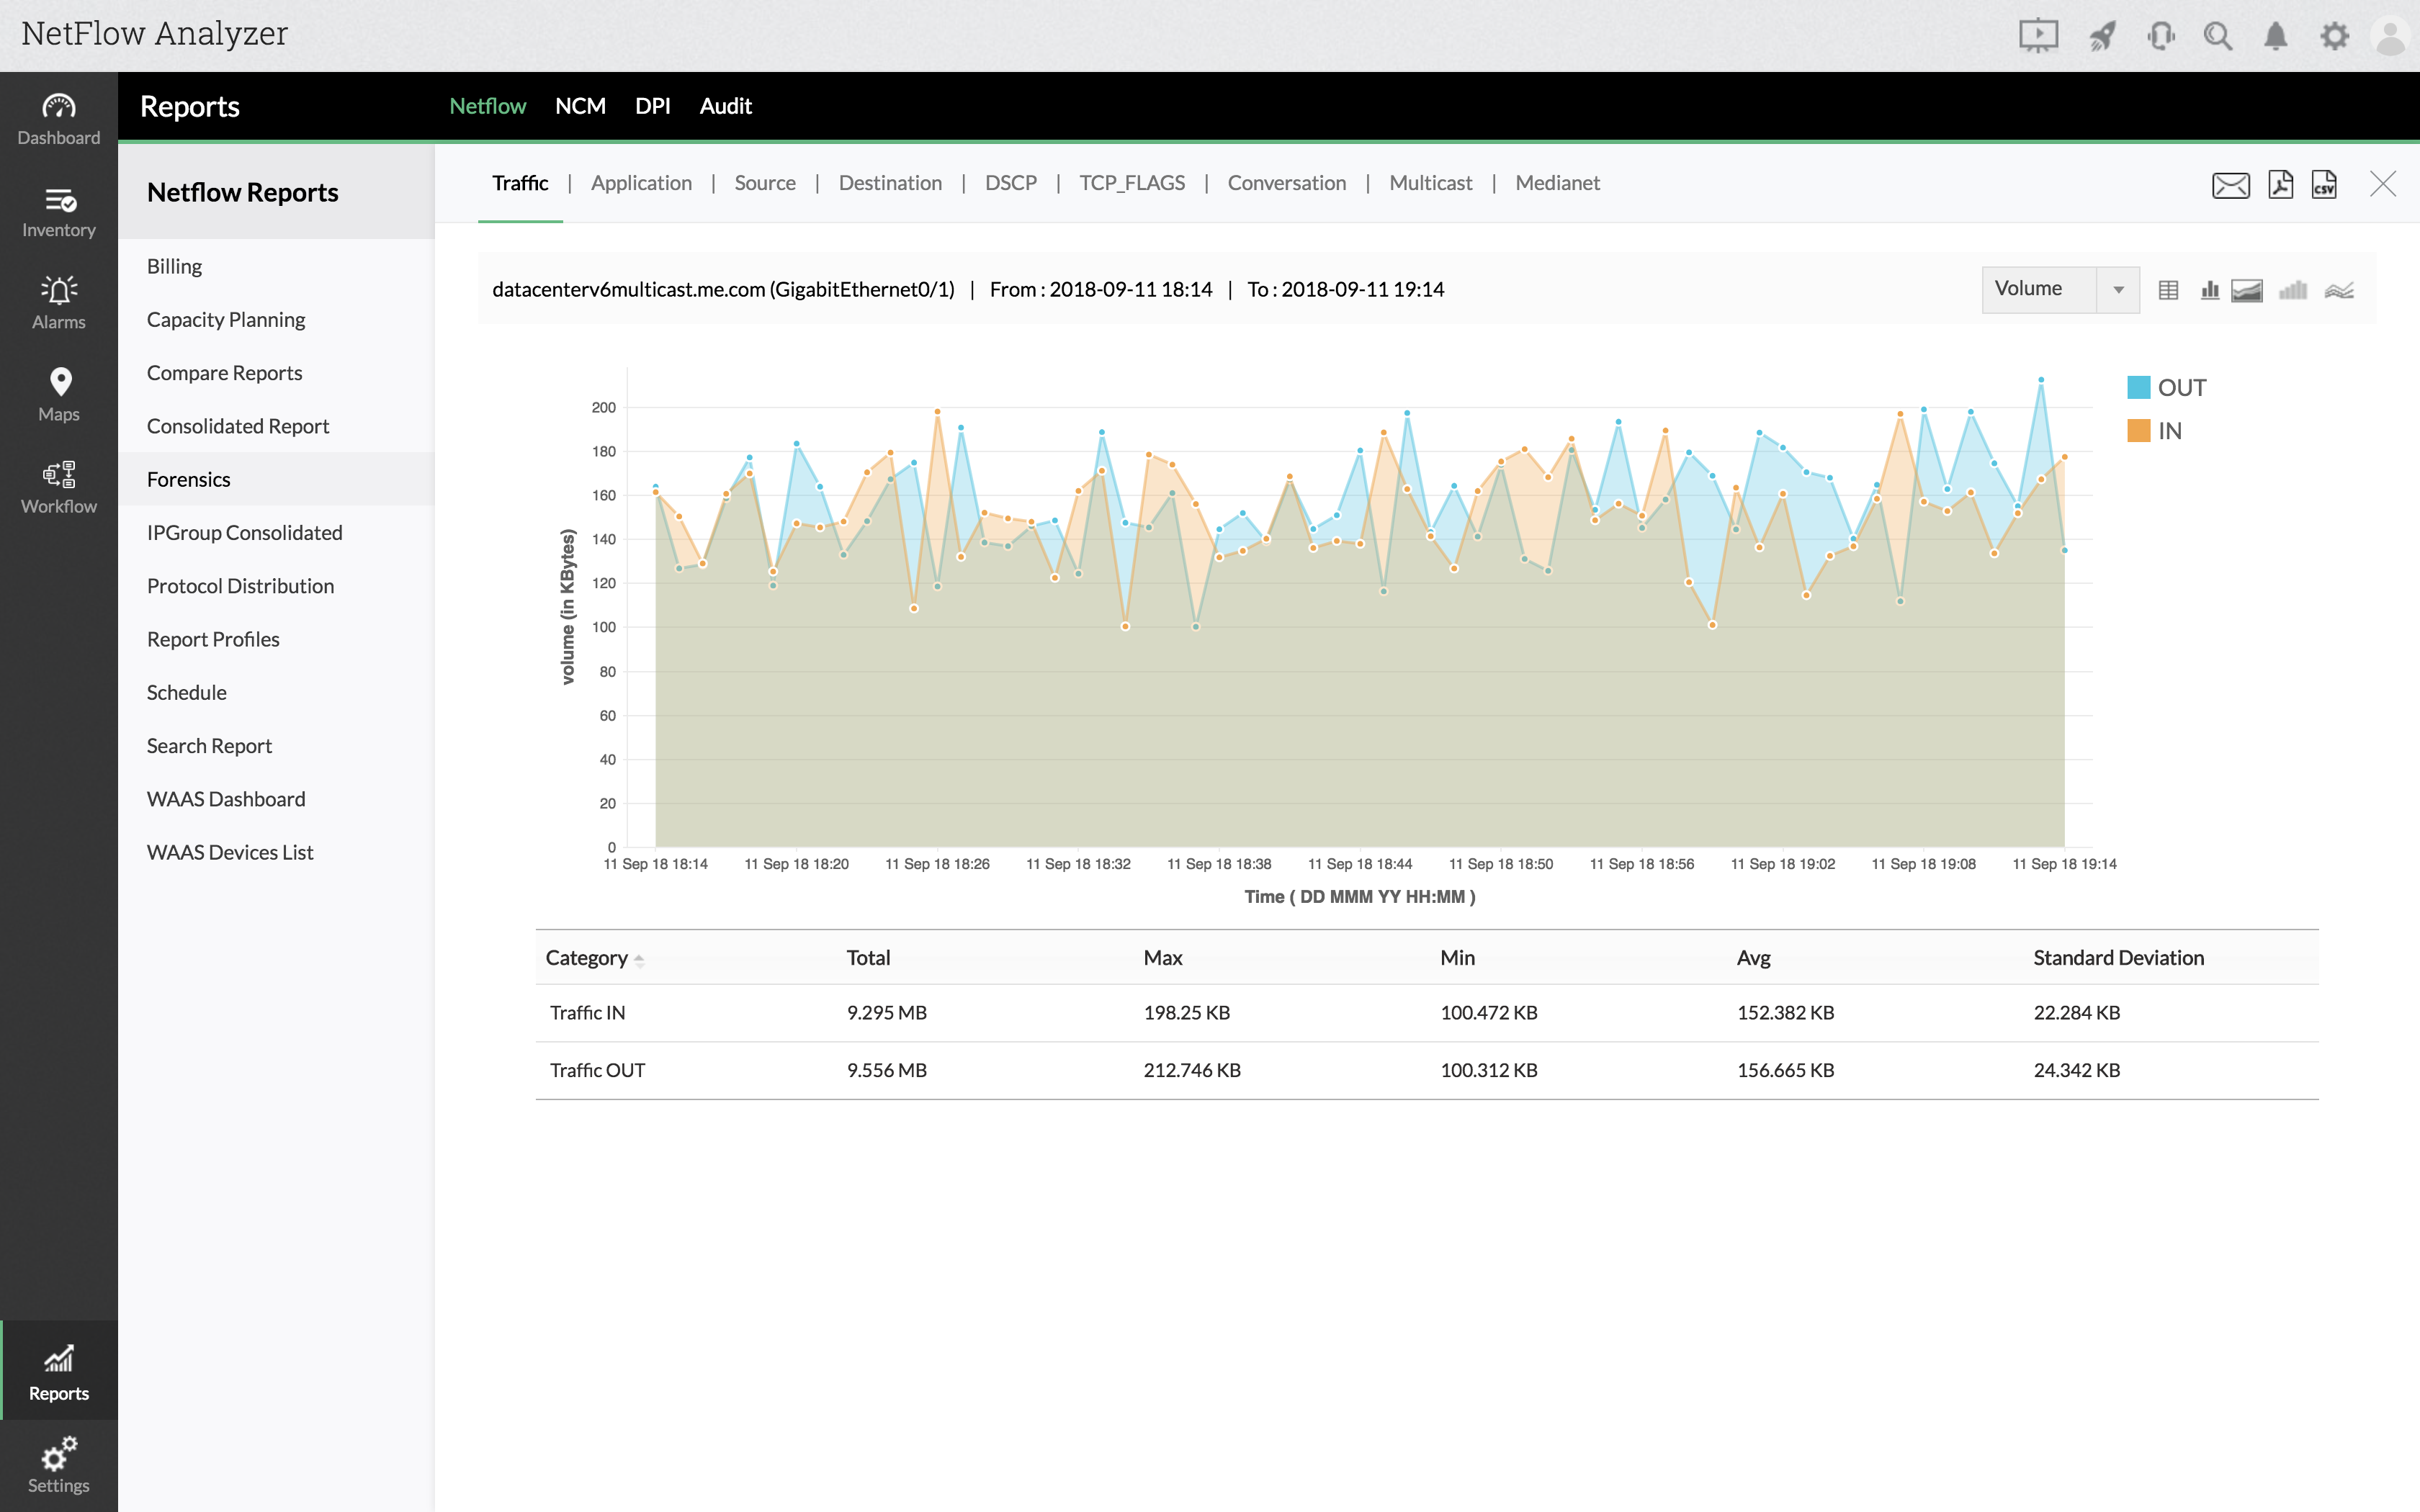This screenshot has height=1512, width=2420.
Task: Open the NCM reports menu
Action: click(580, 106)
